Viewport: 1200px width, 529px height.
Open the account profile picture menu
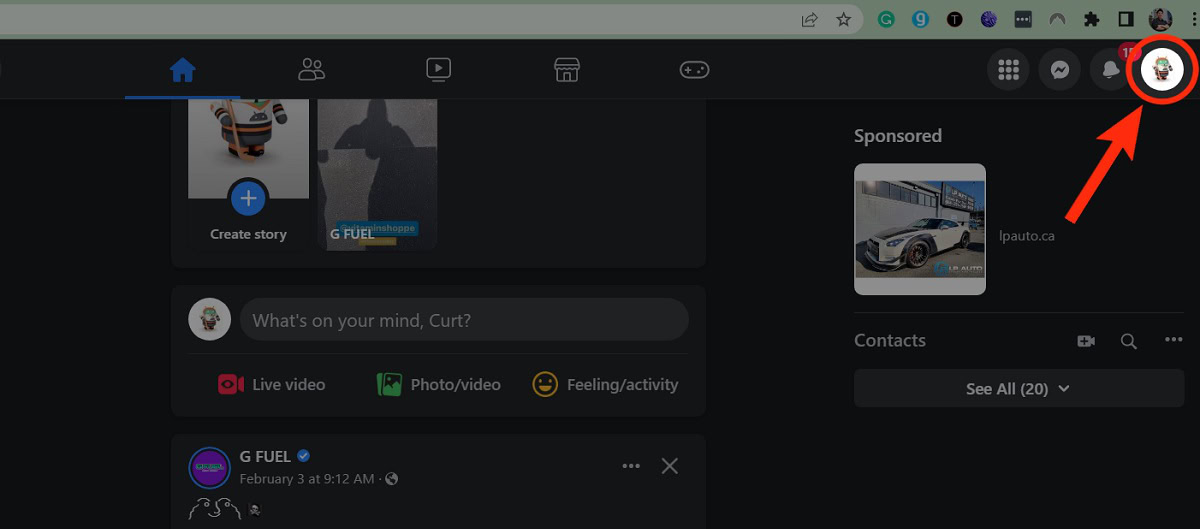click(1163, 70)
